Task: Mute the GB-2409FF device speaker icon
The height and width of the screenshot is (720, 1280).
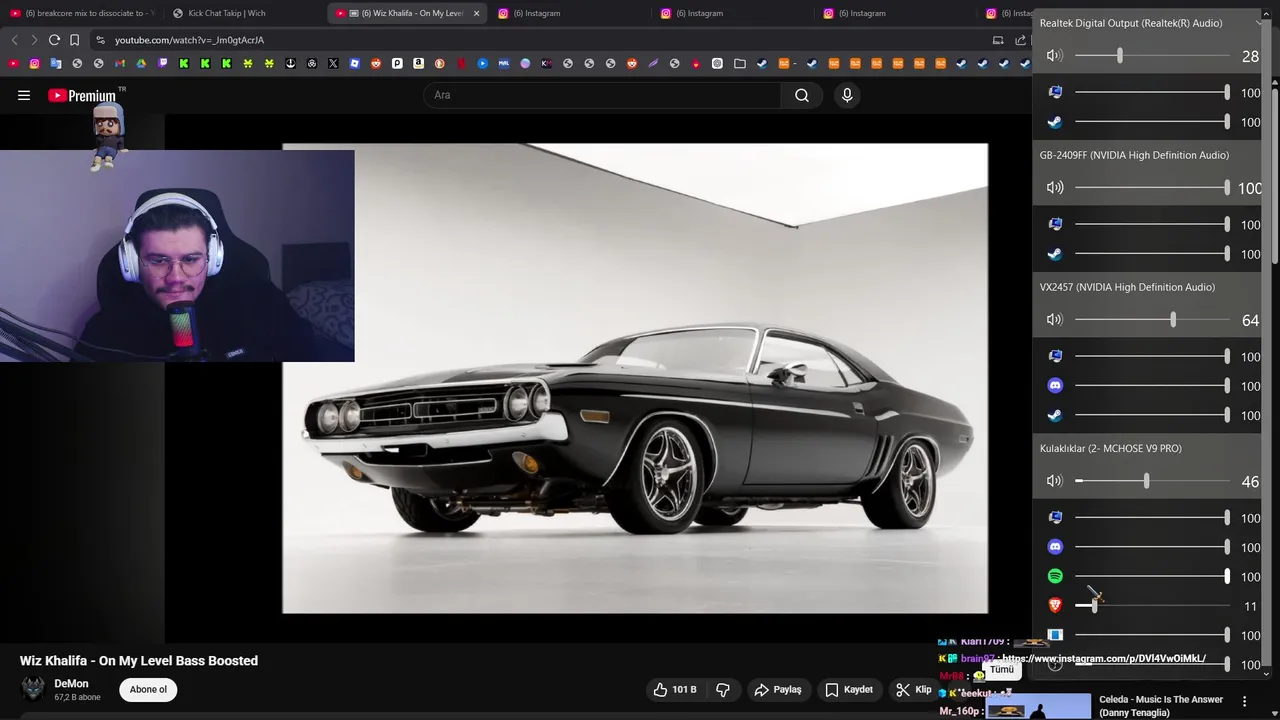Action: (x=1054, y=188)
